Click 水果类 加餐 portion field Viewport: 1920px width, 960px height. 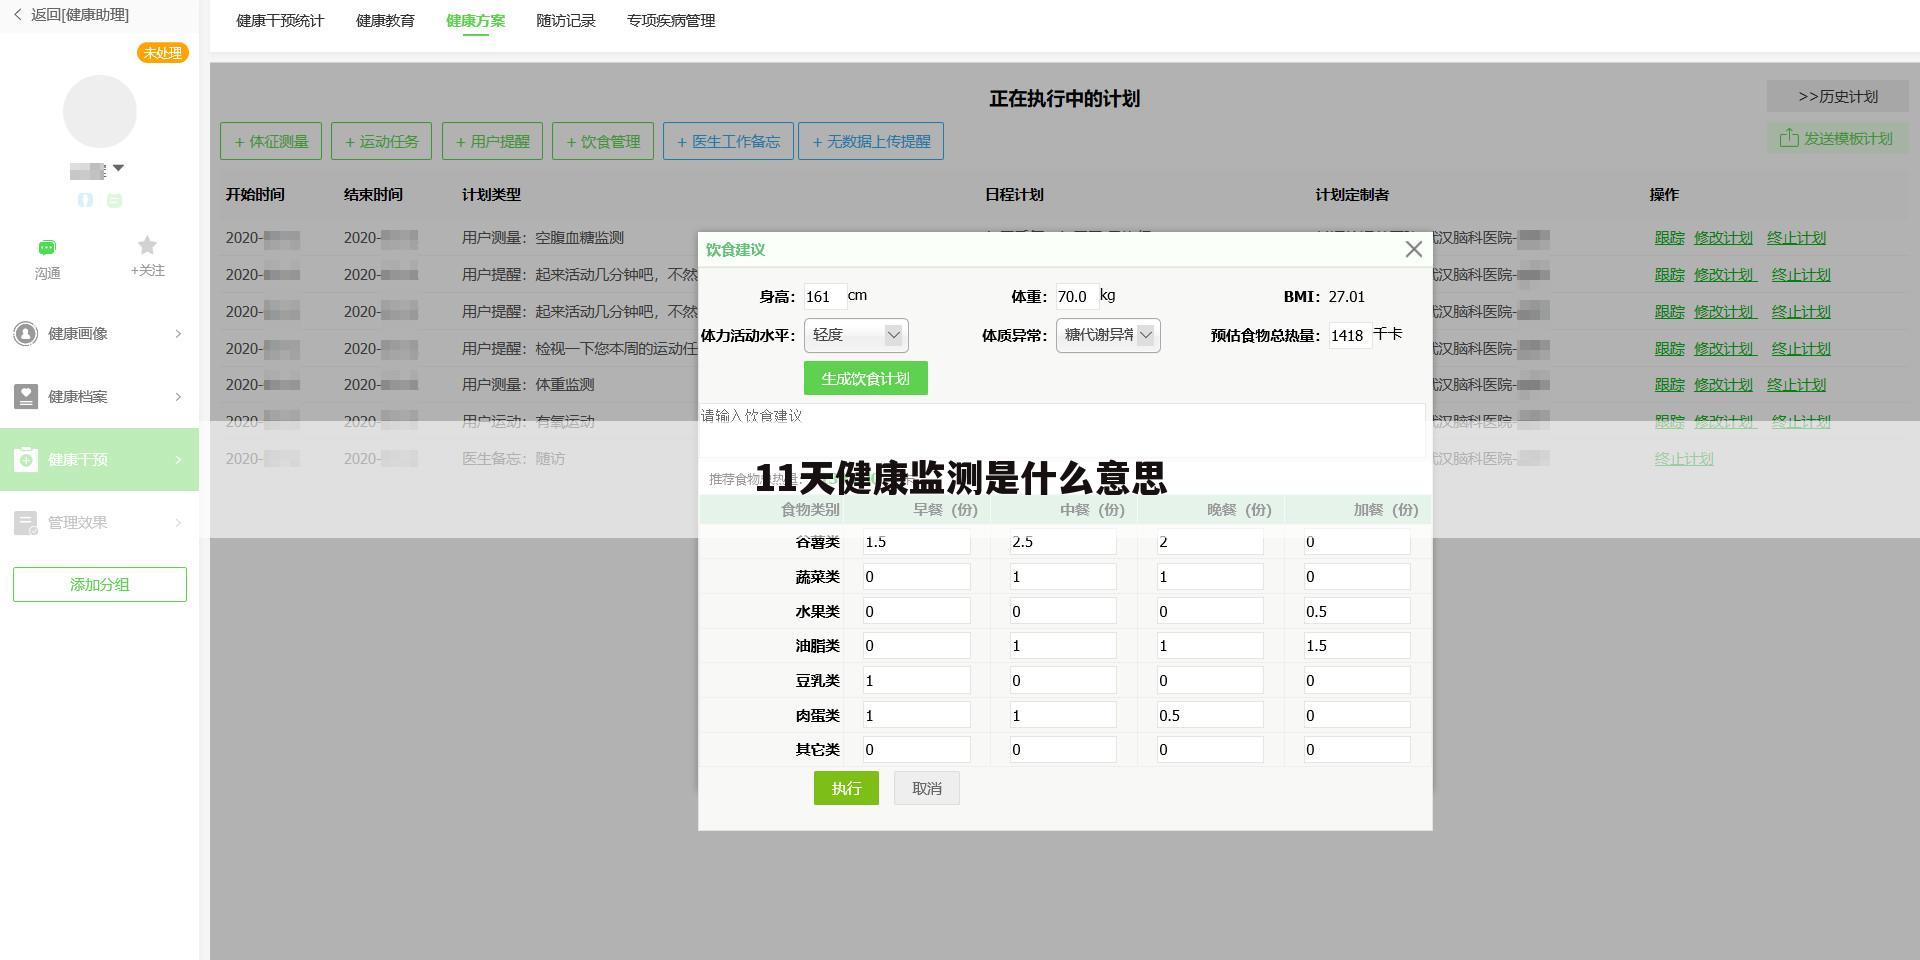(1357, 611)
